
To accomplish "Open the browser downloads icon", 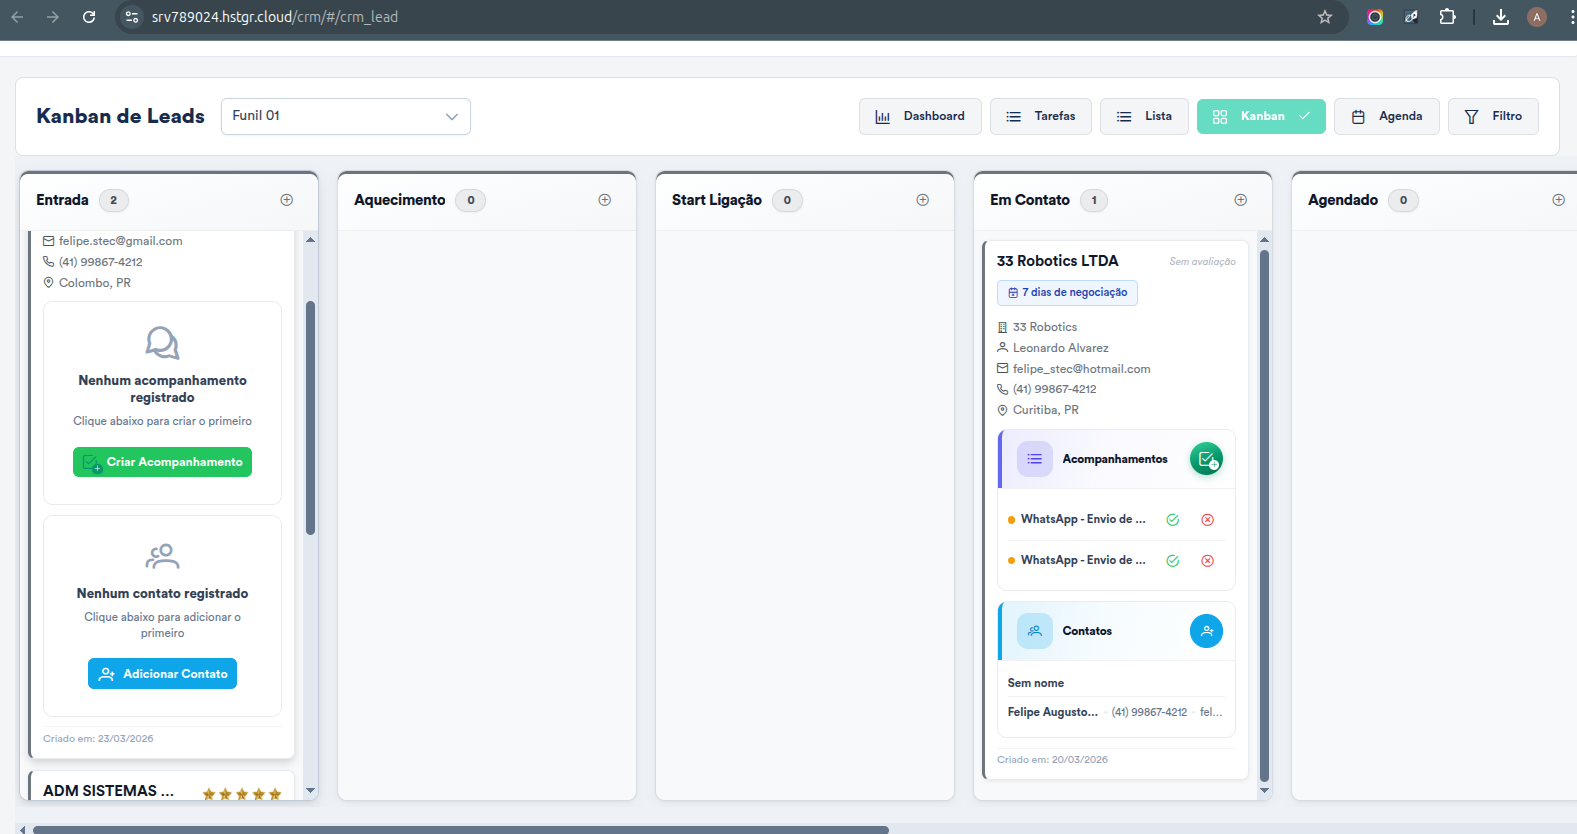I will [1501, 17].
